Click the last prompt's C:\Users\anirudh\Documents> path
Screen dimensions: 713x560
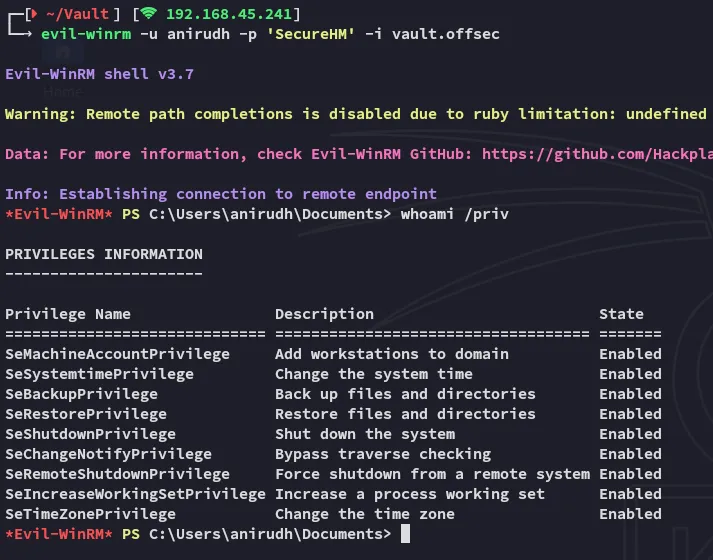pos(270,534)
